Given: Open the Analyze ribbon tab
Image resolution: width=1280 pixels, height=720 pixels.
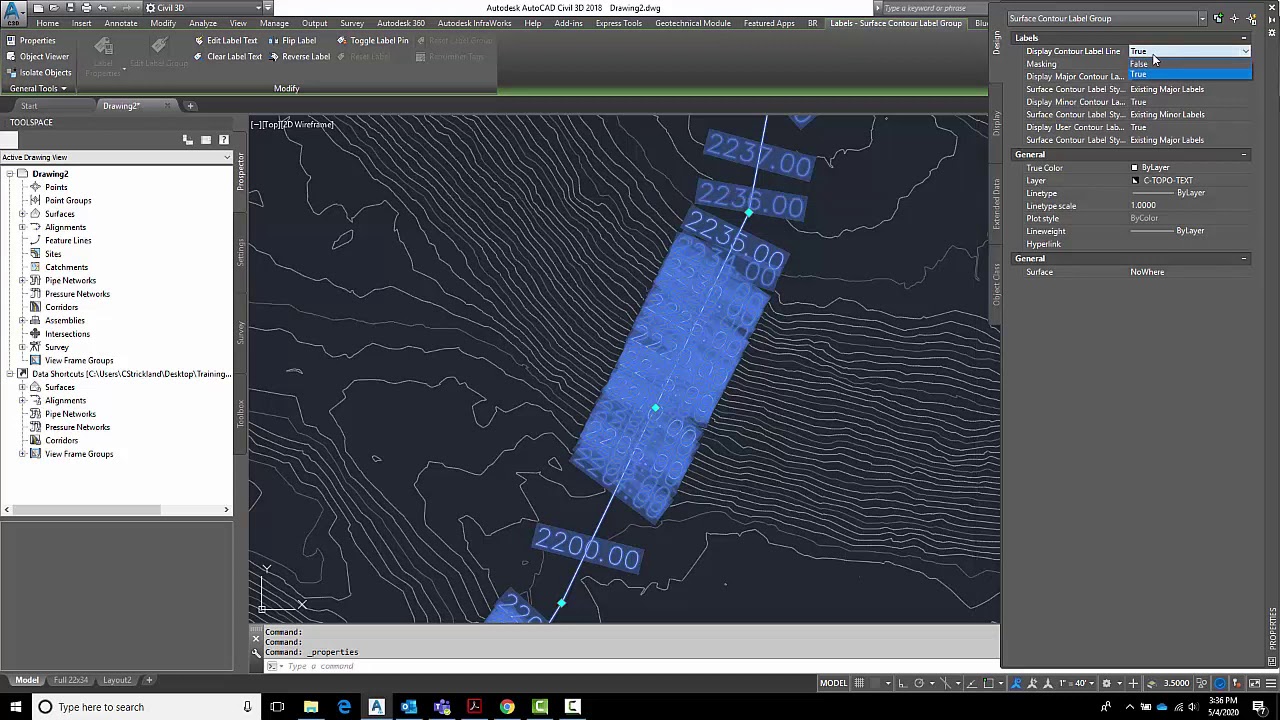Looking at the screenshot, I should click(x=203, y=23).
